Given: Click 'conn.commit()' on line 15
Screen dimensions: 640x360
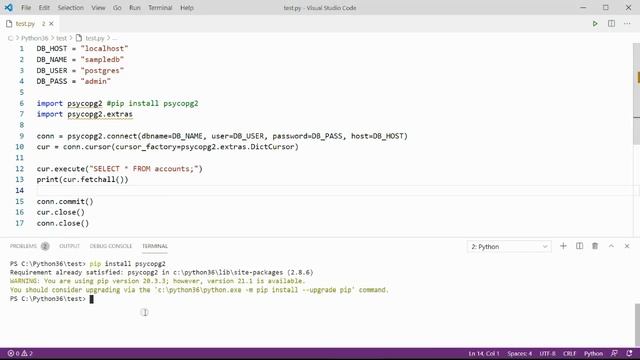Looking at the screenshot, I should pyautogui.click(x=65, y=202).
